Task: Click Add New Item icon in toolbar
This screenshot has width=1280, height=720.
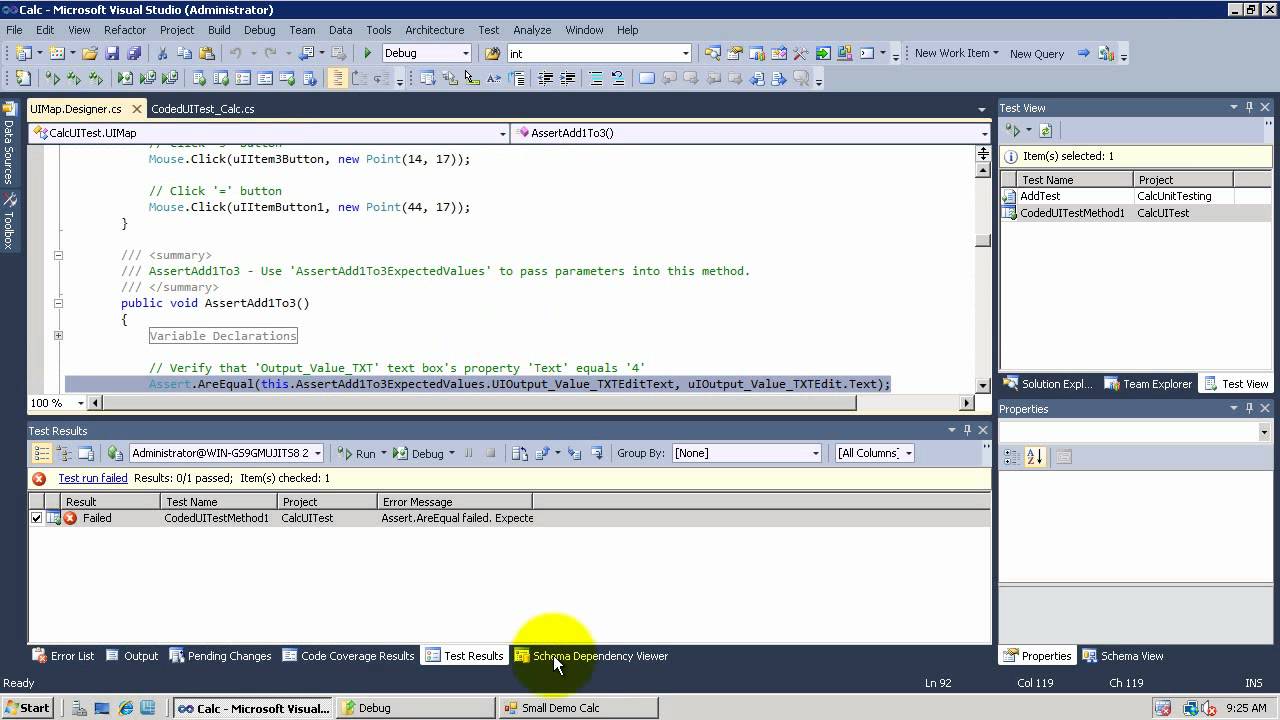Action: (x=57, y=53)
